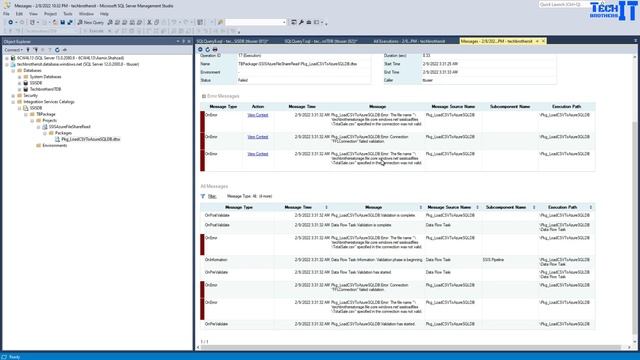Open the Tools menu
640x360 pixels.
[x=68, y=14]
